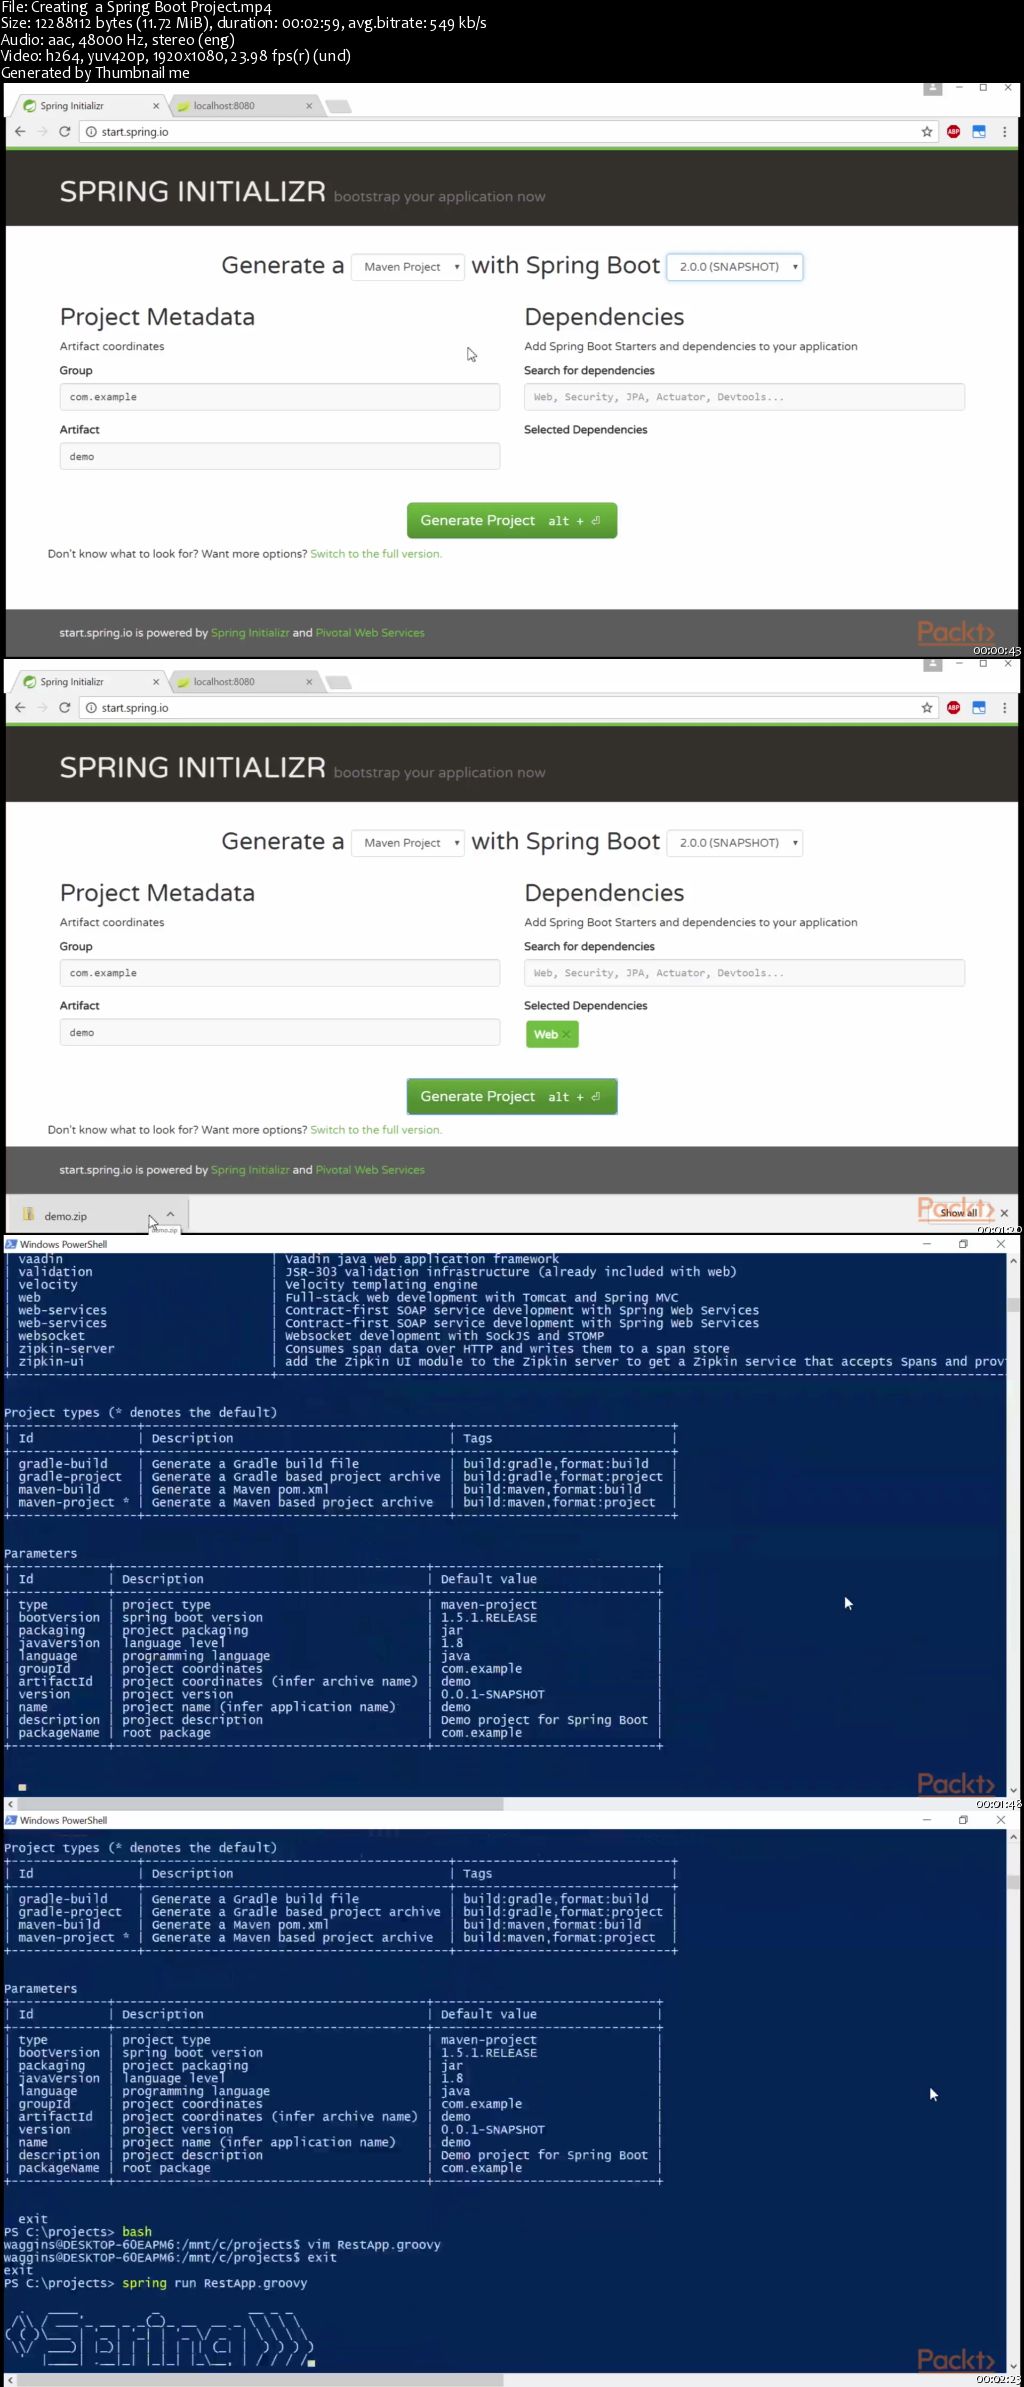Close download bar with X next to Show all
The image size is (1024, 2387).
tap(1004, 1213)
